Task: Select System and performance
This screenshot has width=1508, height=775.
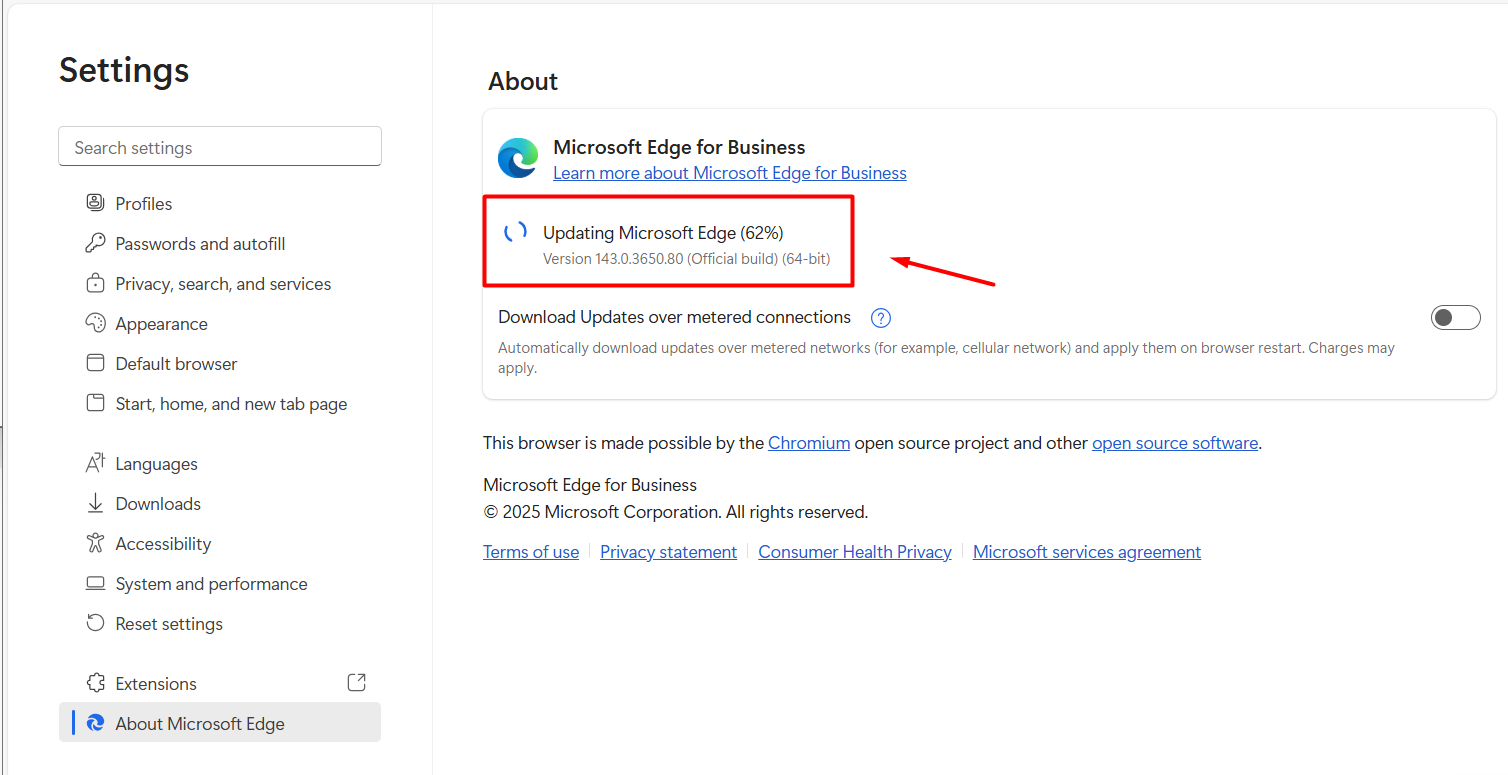Action: click(x=211, y=584)
